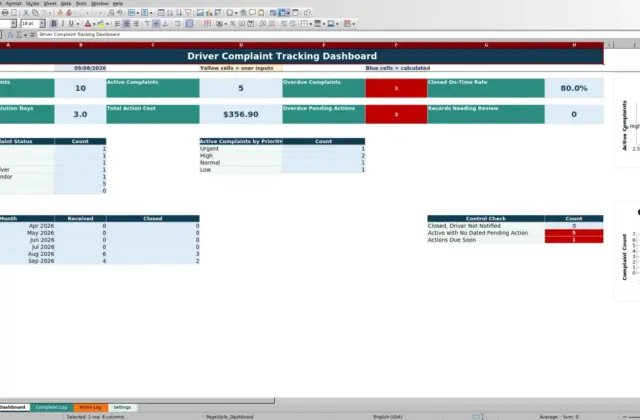The image size is (640, 420).
Task: Open the Underline style dropdown arrow
Action: 78,24
